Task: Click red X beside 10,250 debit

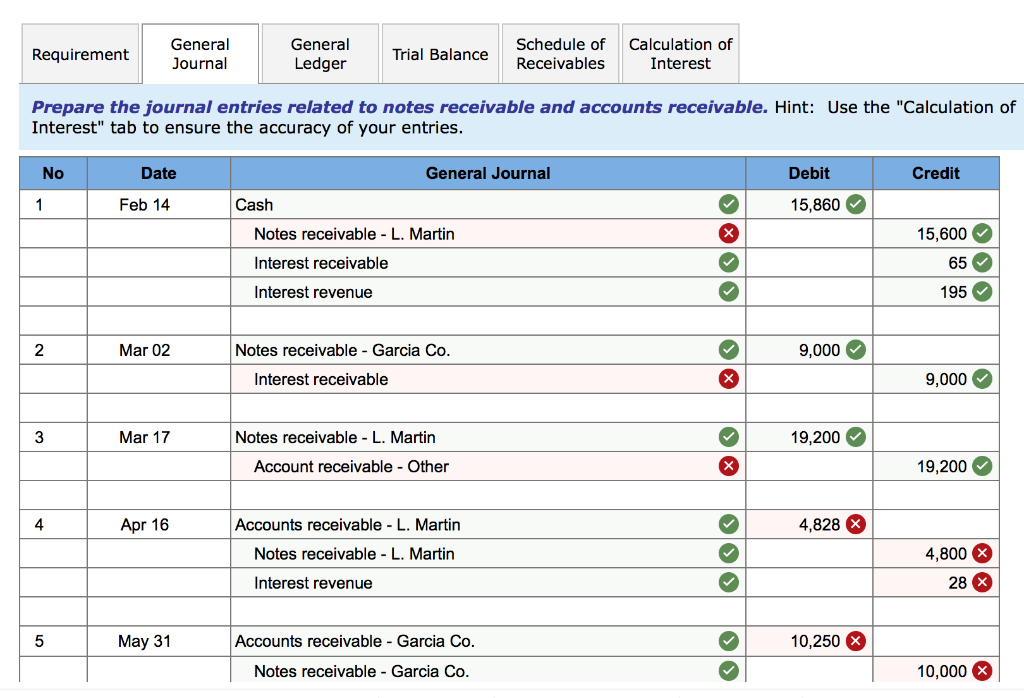Action: (856, 641)
